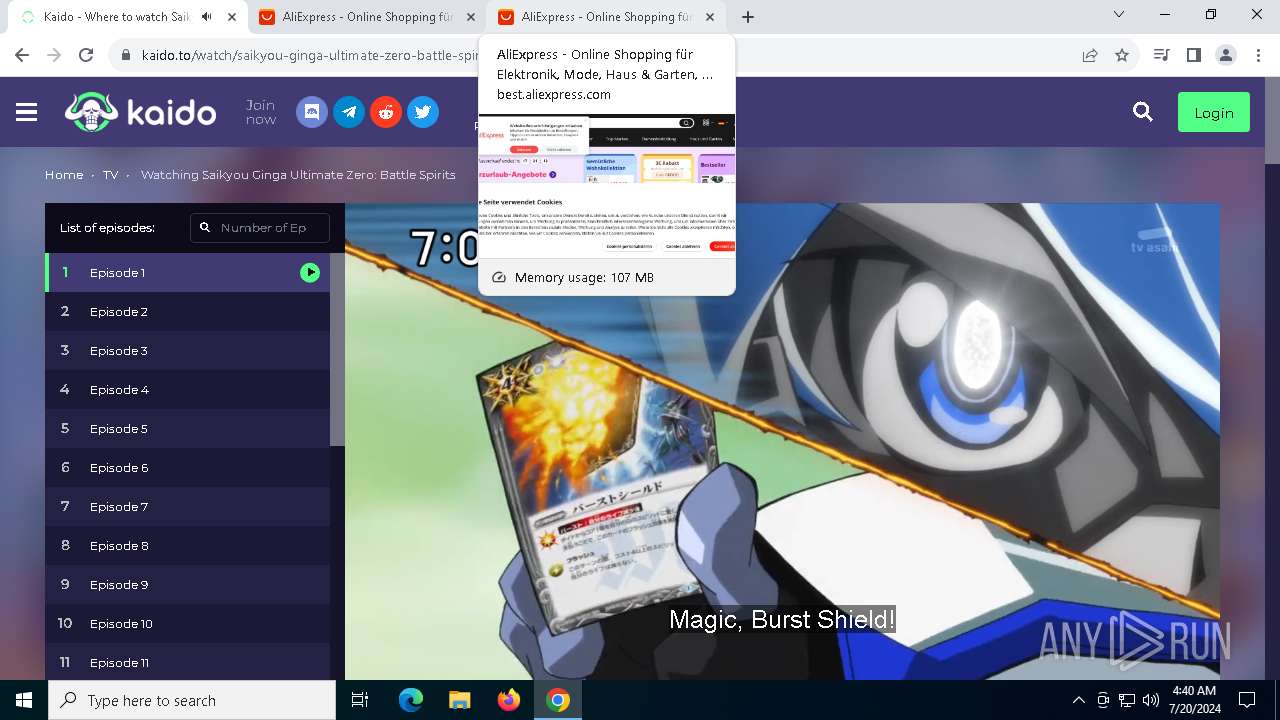Screen dimensions: 1280x720
Task: Select Episode 9 in the list
Action: tap(187, 584)
